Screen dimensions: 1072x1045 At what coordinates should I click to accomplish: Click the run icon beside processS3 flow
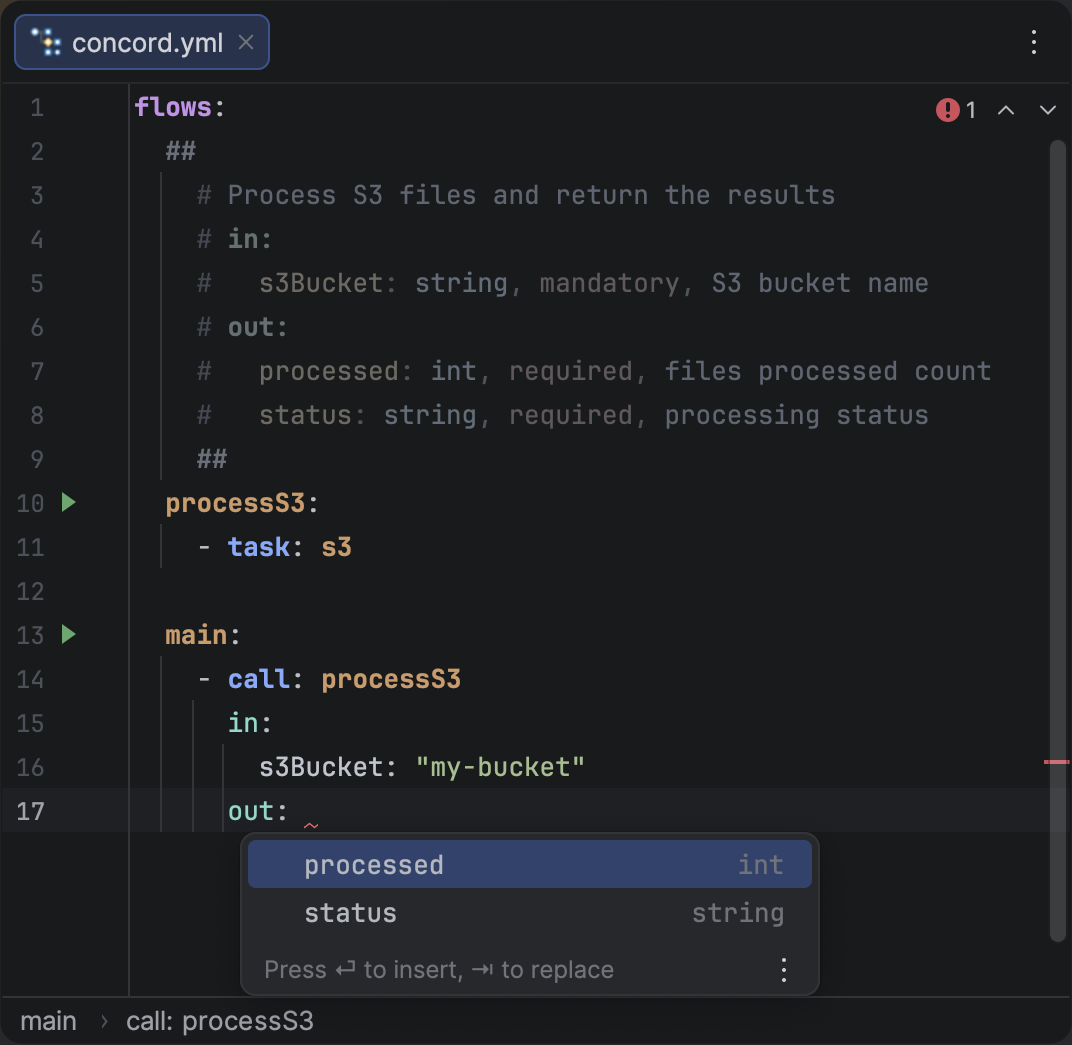tap(68, 502)
